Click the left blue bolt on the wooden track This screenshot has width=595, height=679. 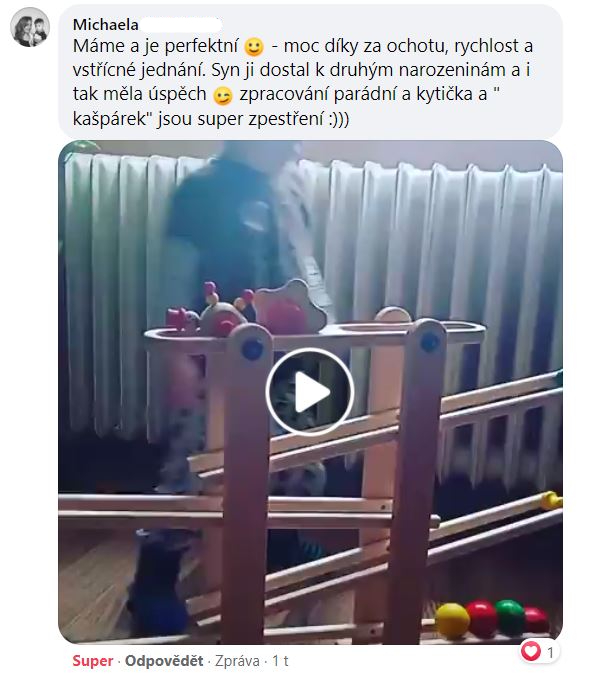(x=252, y=348)
